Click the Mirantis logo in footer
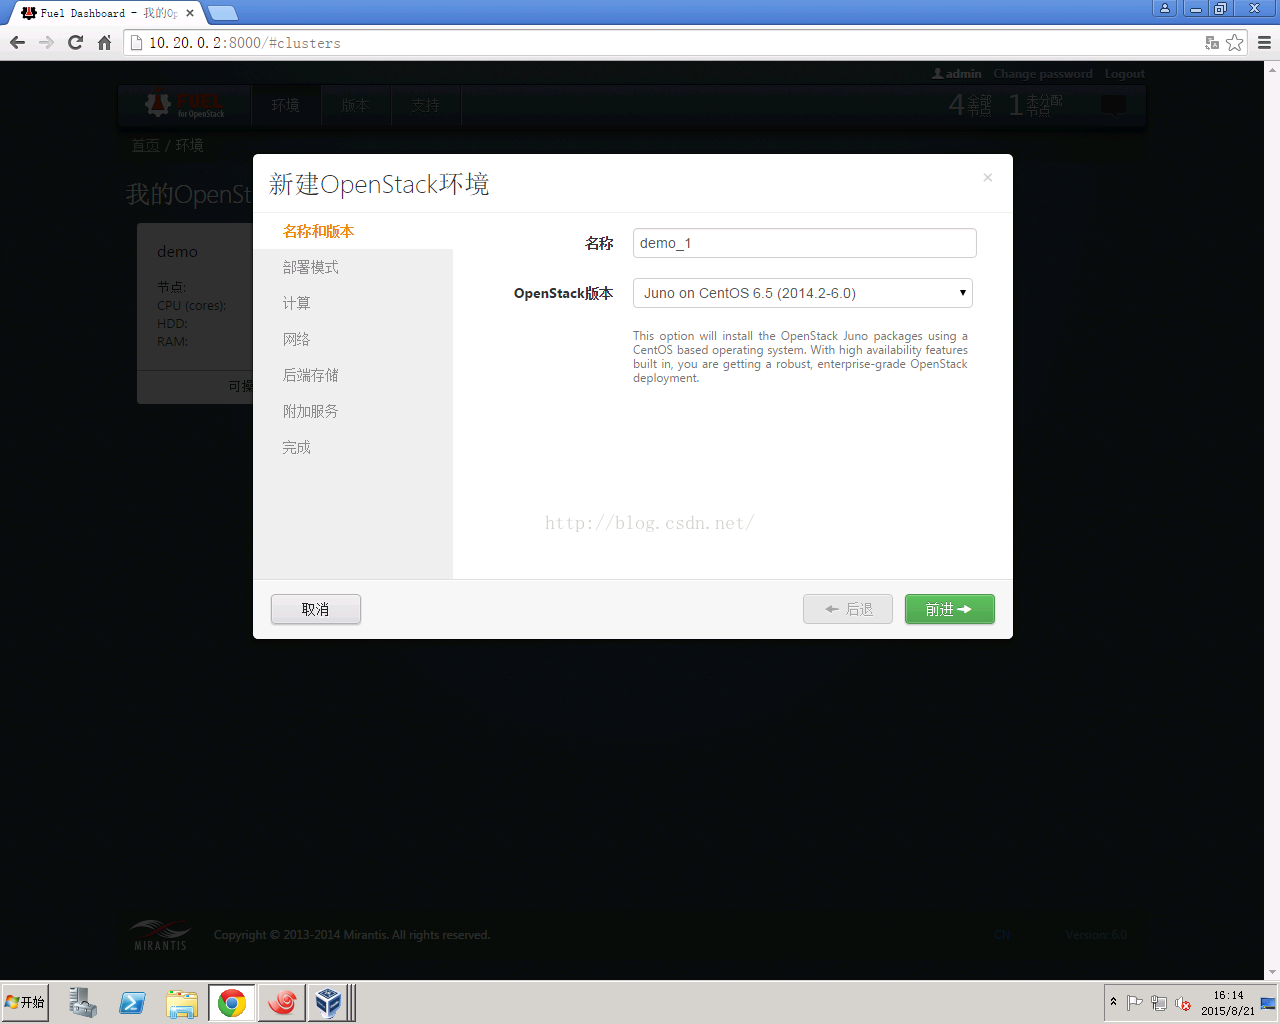Viewport: 1280px width, 1024px height. point(160,935)
